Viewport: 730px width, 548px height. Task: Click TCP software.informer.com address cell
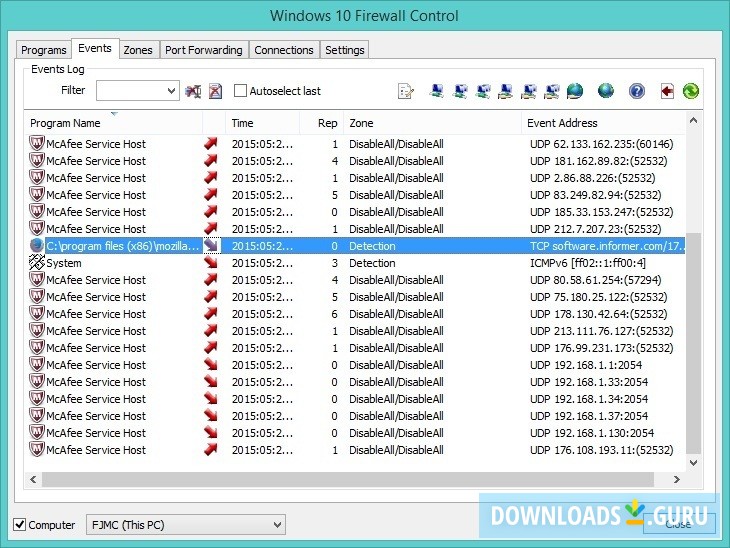pos(607,246)
